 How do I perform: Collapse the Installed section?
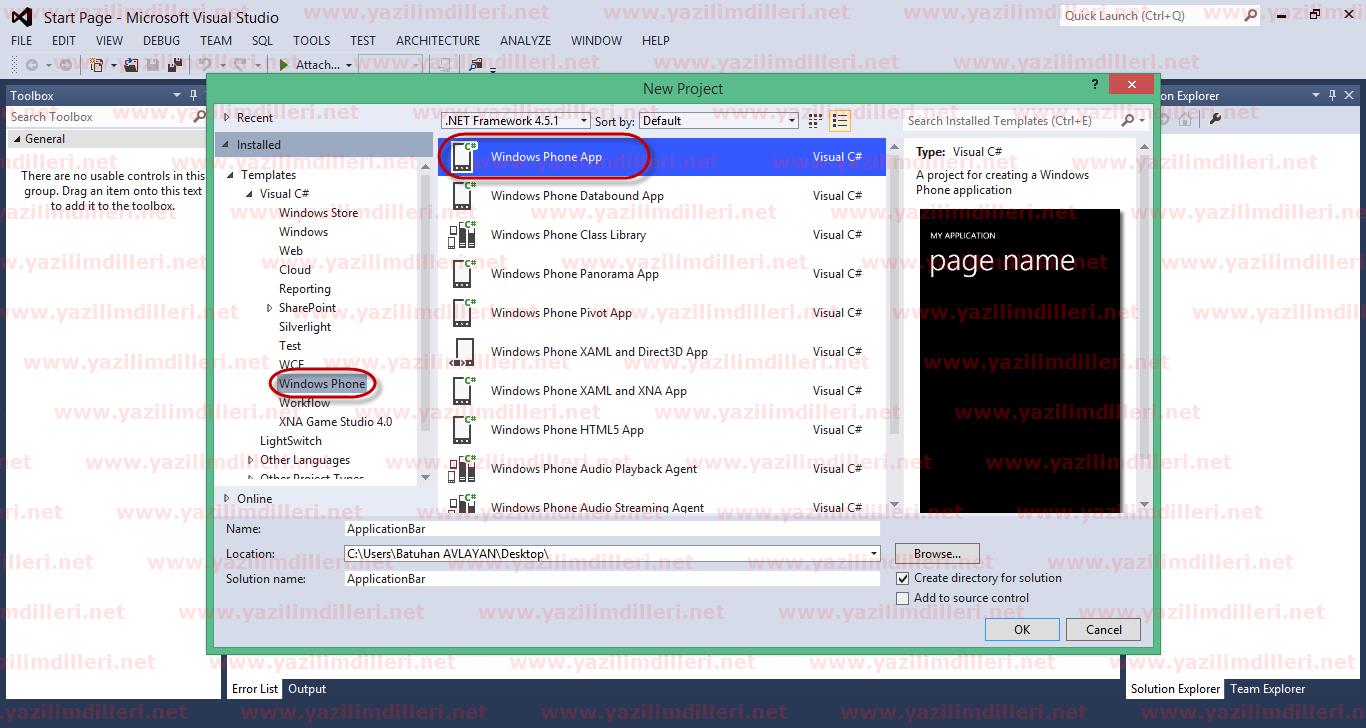[227, 145]
